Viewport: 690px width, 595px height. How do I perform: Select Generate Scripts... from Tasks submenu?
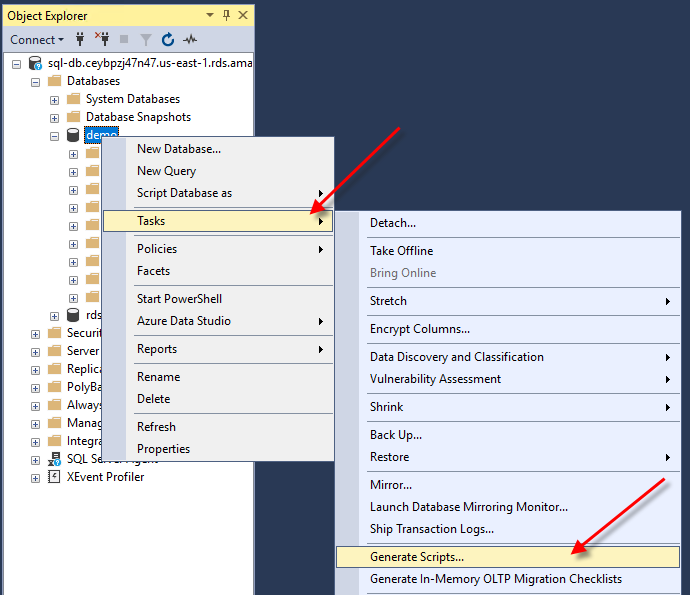(416, 557)
